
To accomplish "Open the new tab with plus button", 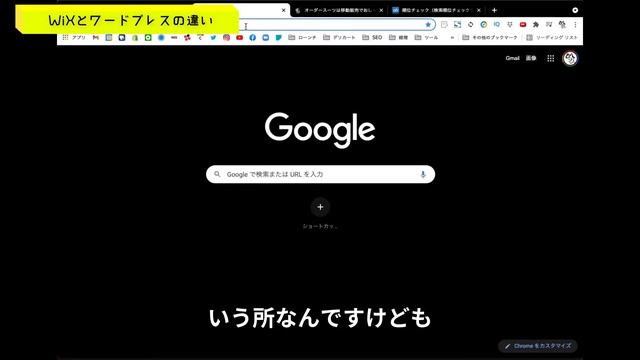I will [x=494, y=10].
